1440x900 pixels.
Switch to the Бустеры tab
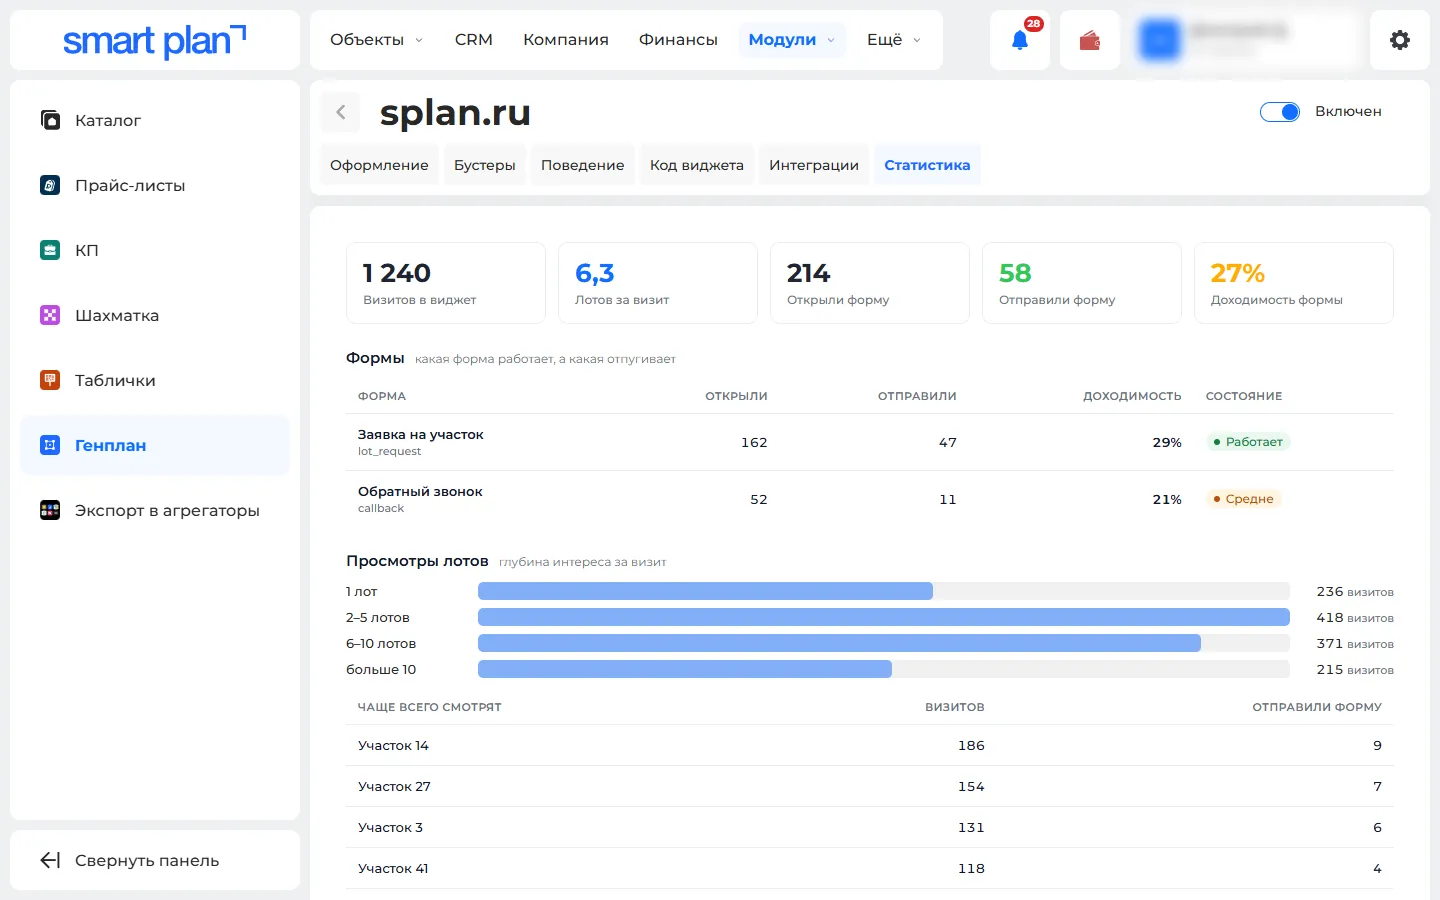point(485,165)
